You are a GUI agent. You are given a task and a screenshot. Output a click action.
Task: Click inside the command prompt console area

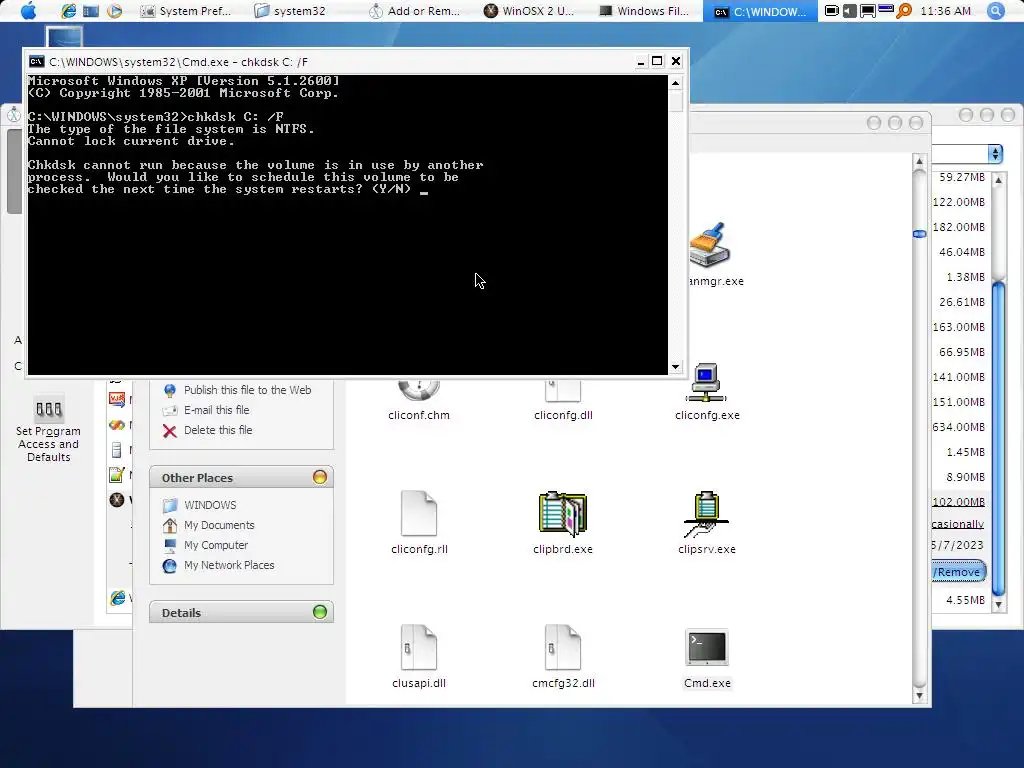347,225
